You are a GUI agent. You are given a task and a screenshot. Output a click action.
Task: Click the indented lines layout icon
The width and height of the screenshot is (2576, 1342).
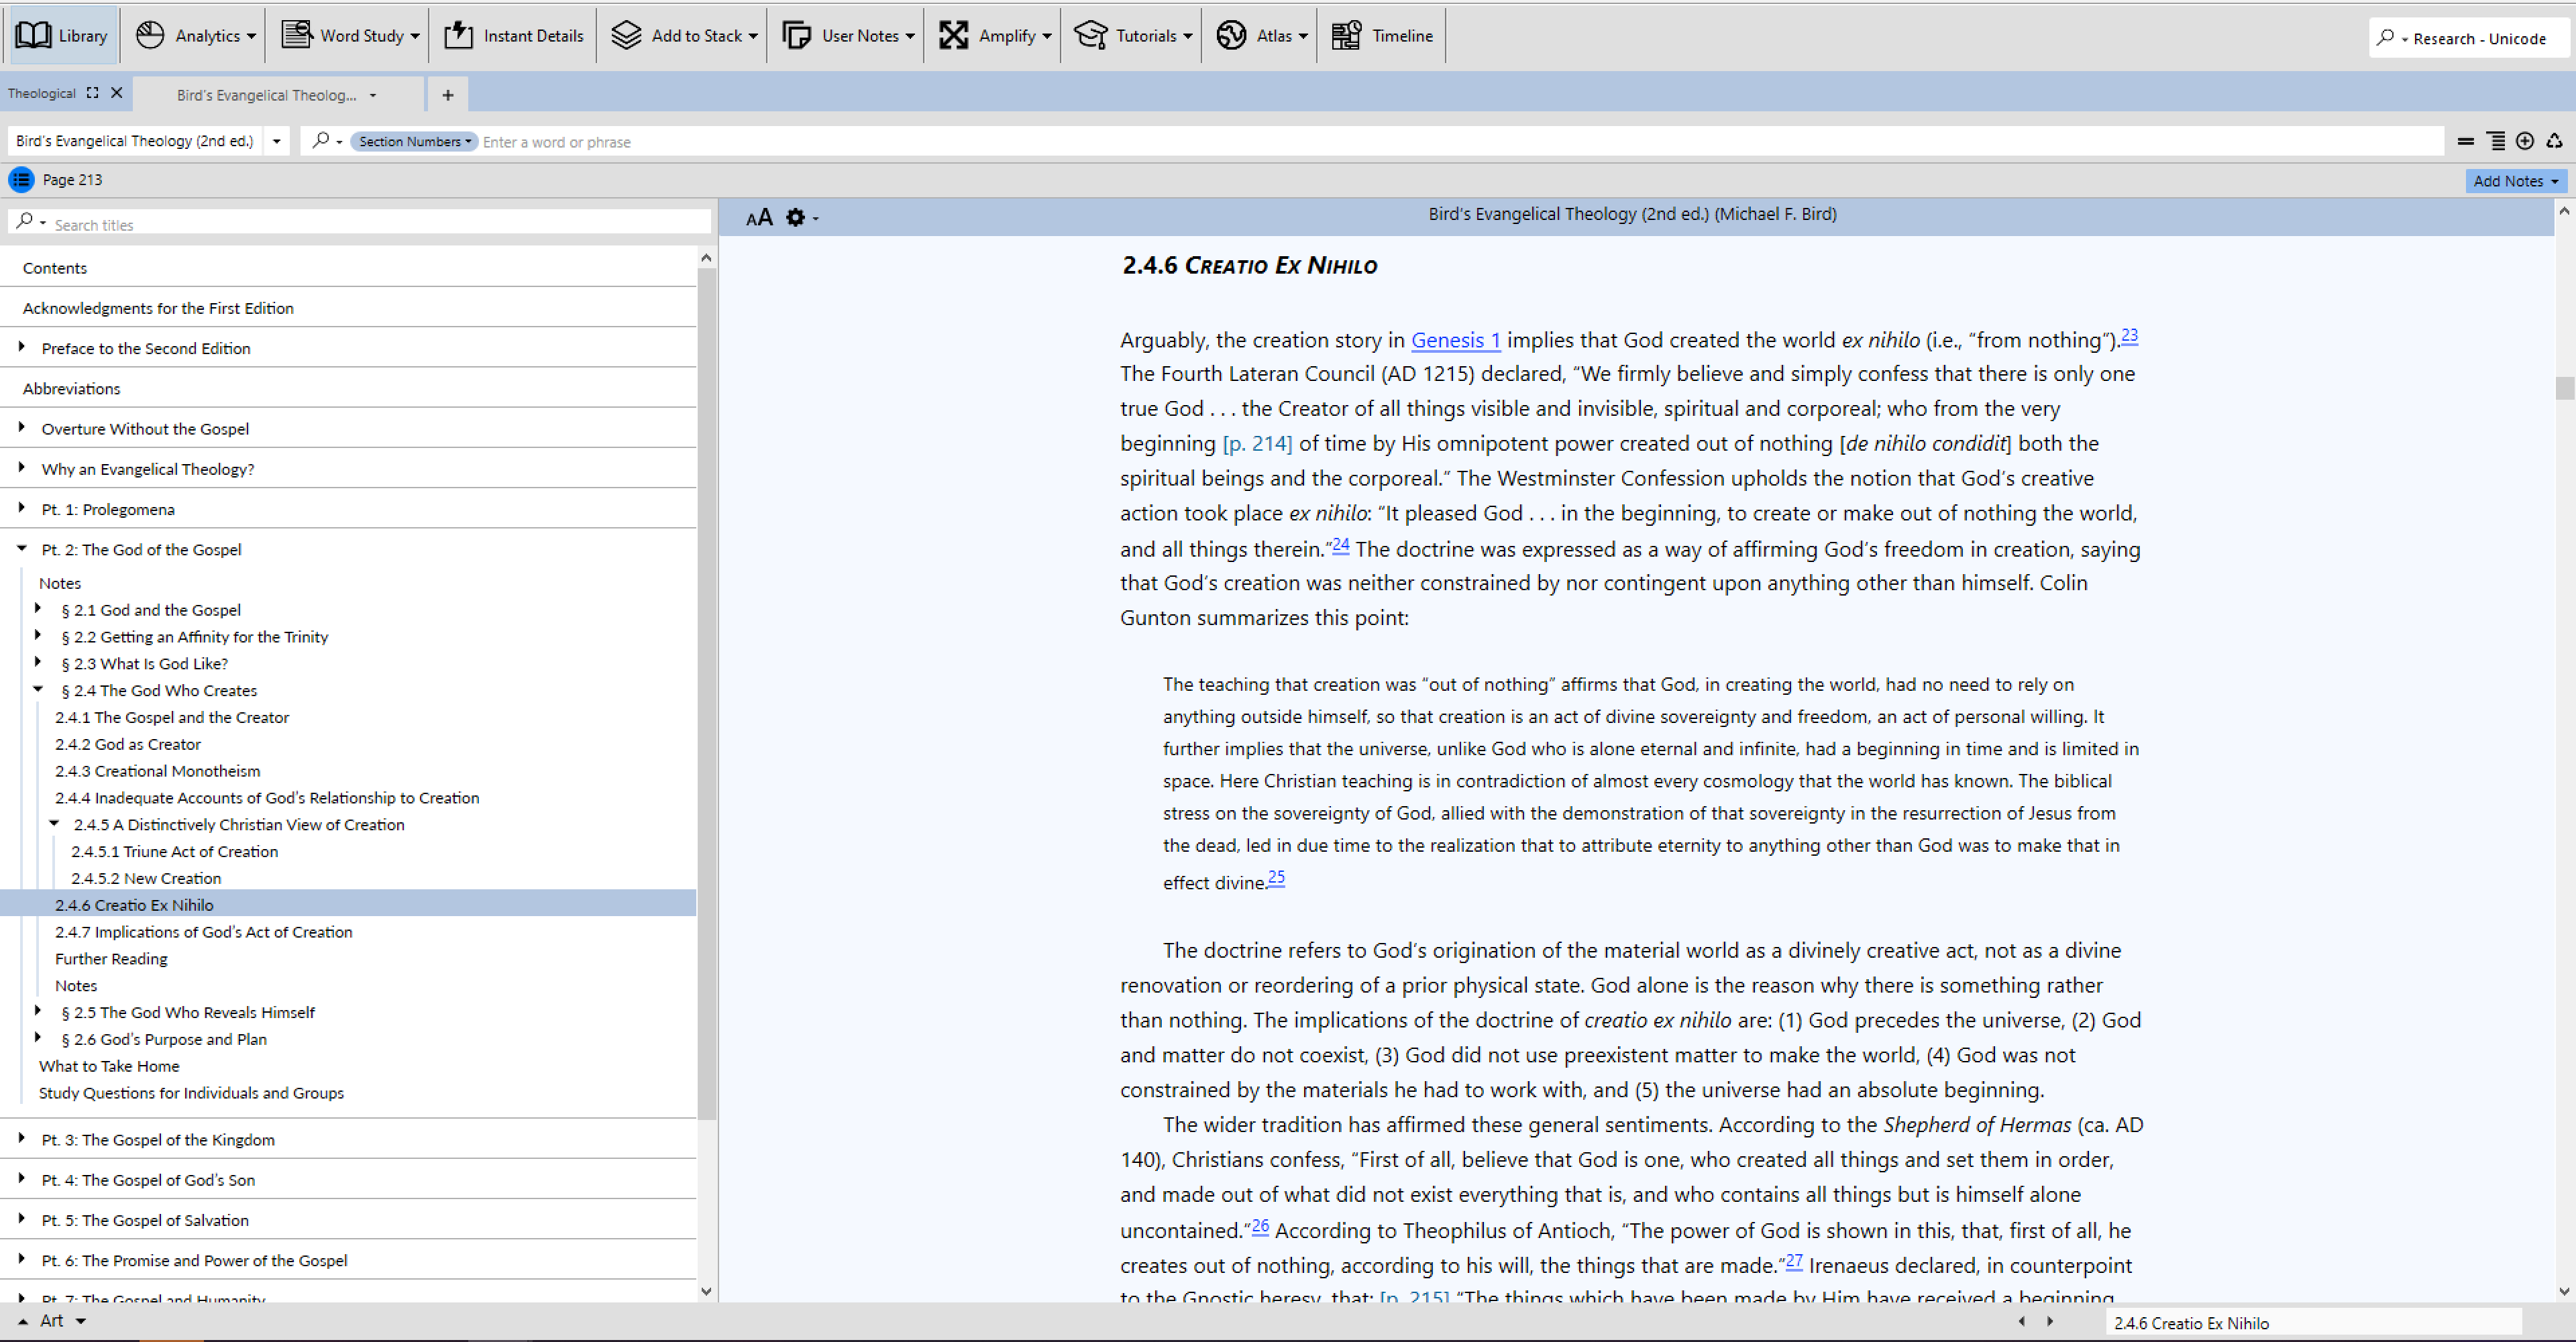(2496, 141)
